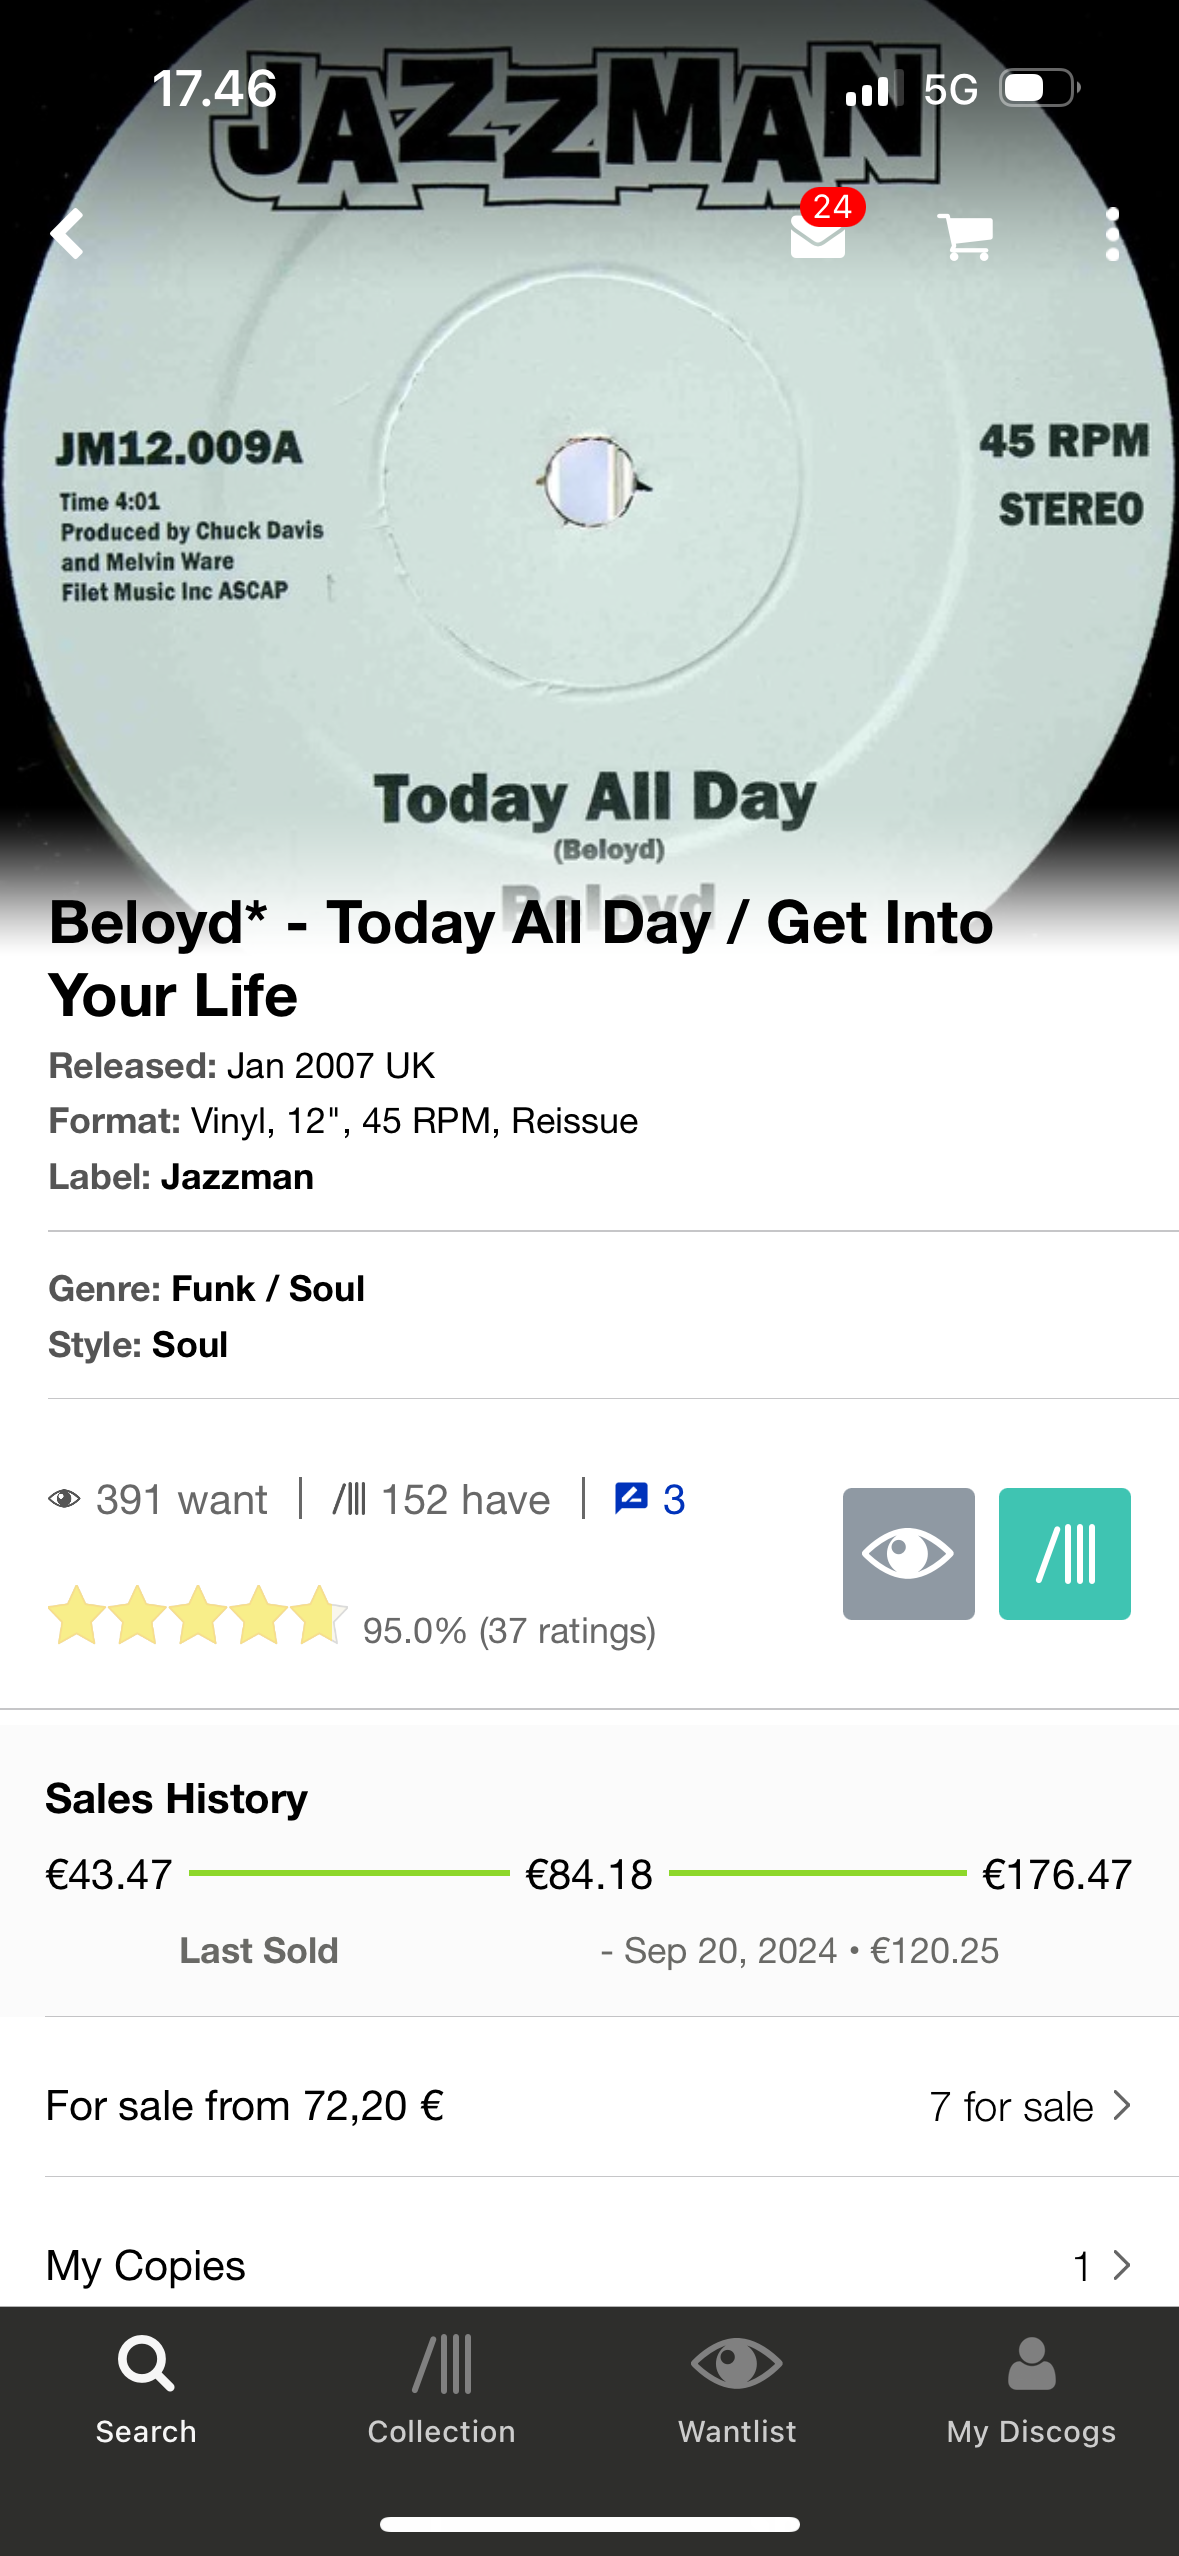
Task: Expand the 7 for sale listings
Action: pyautogui.click(x=1030, y=2107)
